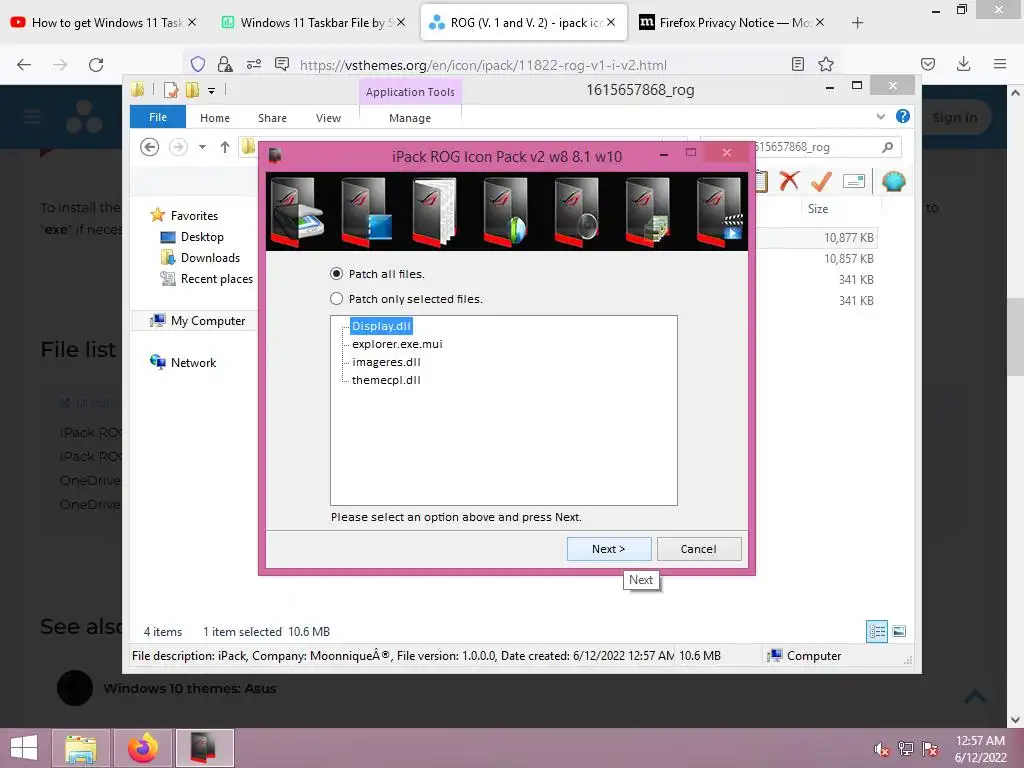Click the orange checkmark toolbar icon
Viewport: 1024px width, 768px height.
point(821,181)
